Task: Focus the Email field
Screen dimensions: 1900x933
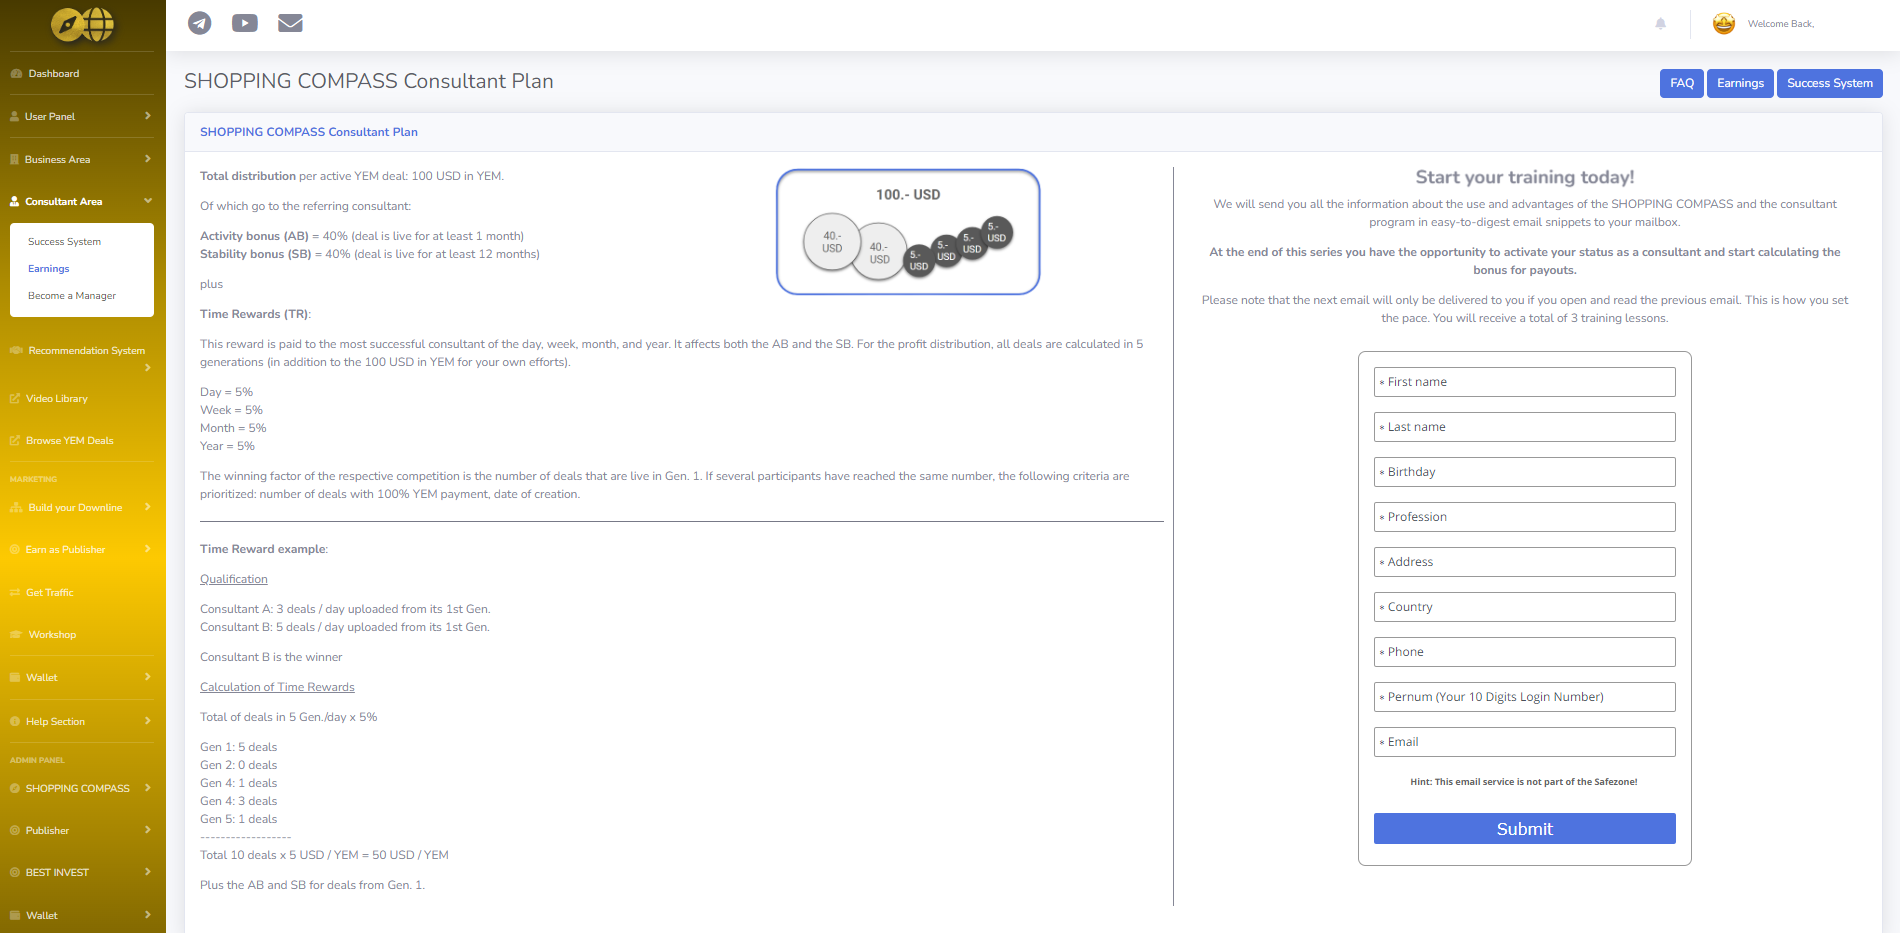Action: pos(1524,742)
